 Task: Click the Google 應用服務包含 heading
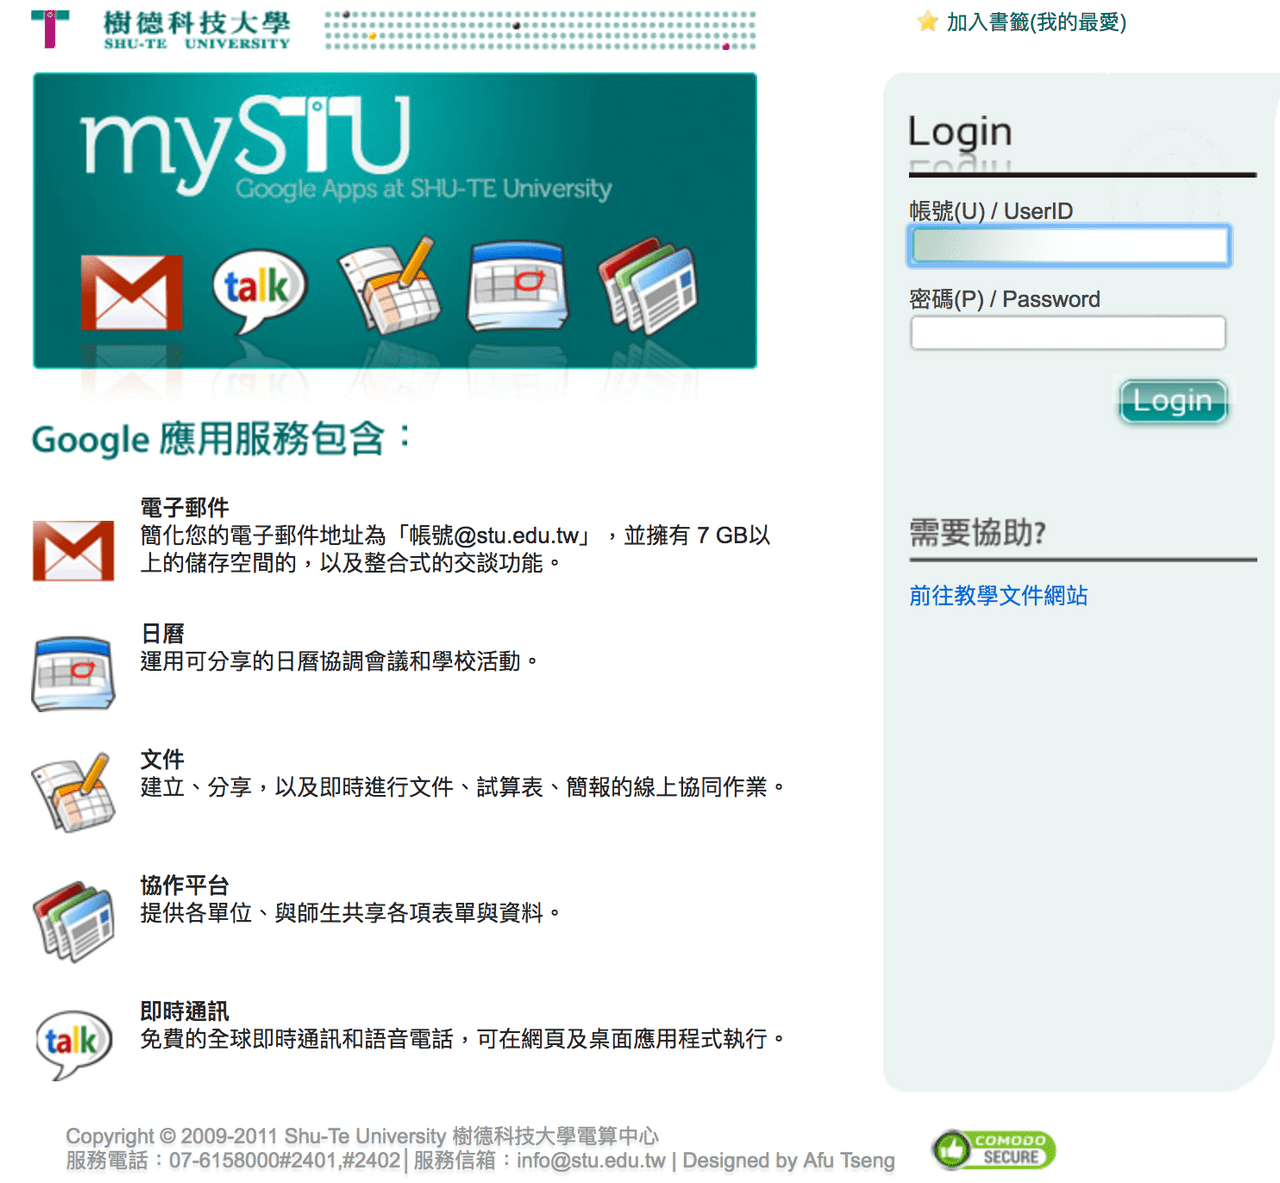coord(221,438)
